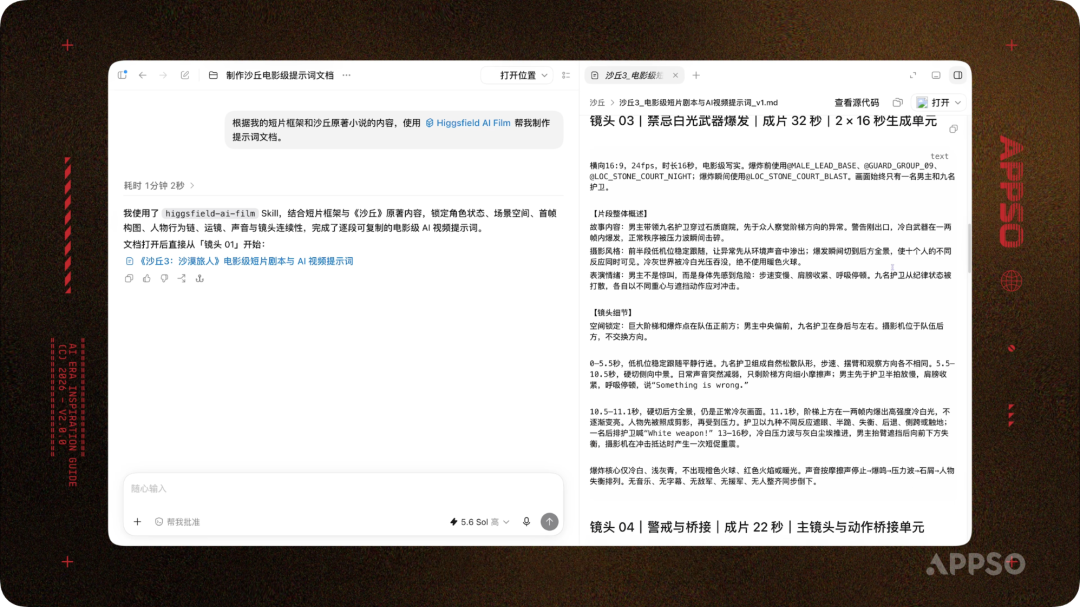Toggle the right side panel icon
This screenshot has height=607, width=1080.
[x=958, y=75]
